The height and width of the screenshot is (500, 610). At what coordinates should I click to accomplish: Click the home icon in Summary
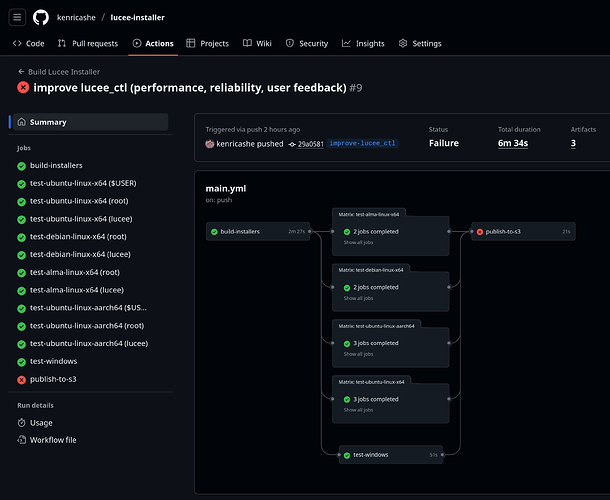click(x=22, y=122)
